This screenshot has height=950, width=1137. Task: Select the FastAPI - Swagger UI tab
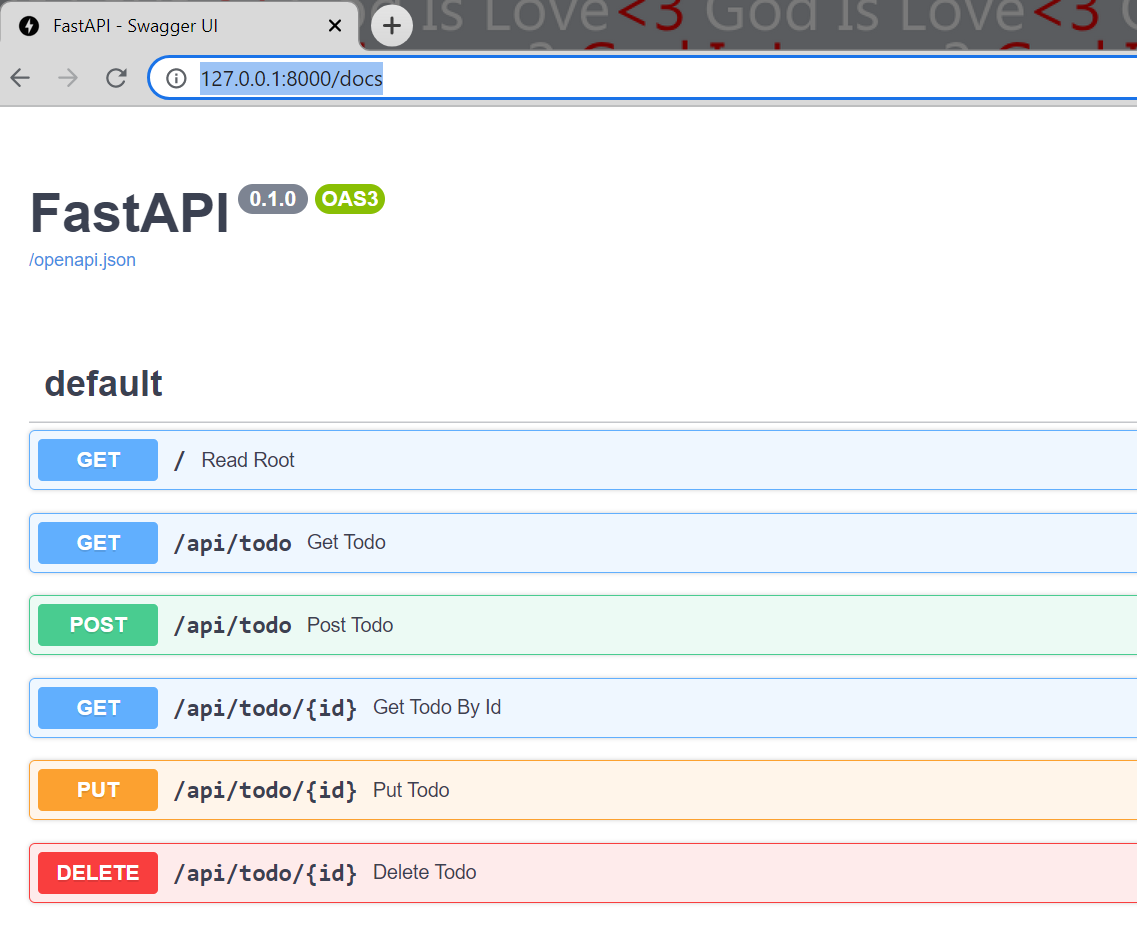click(x=180, y=26)
